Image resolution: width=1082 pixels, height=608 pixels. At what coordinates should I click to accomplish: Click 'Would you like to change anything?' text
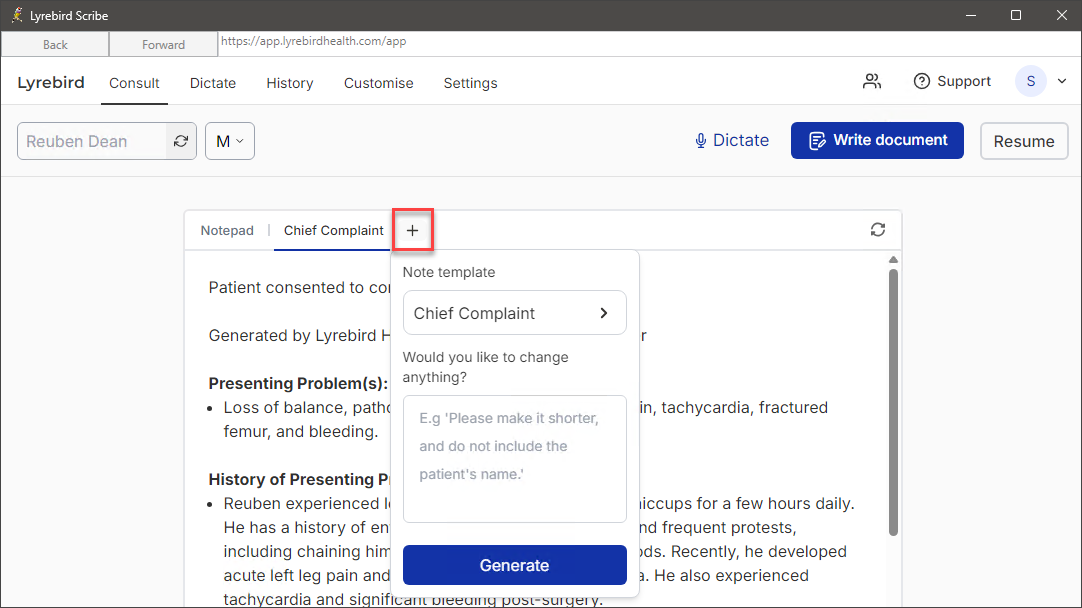tap(485, 367)
